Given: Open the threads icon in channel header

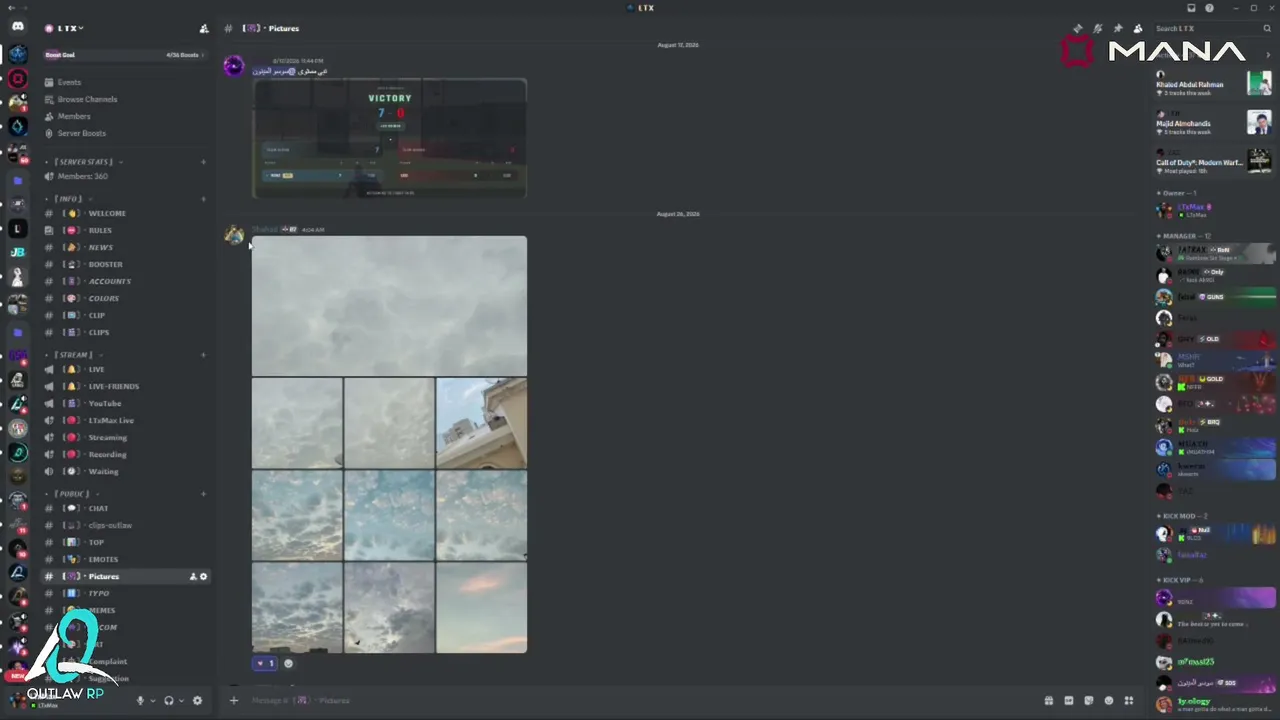Looking at the screenshot, I should point(1077,28).
